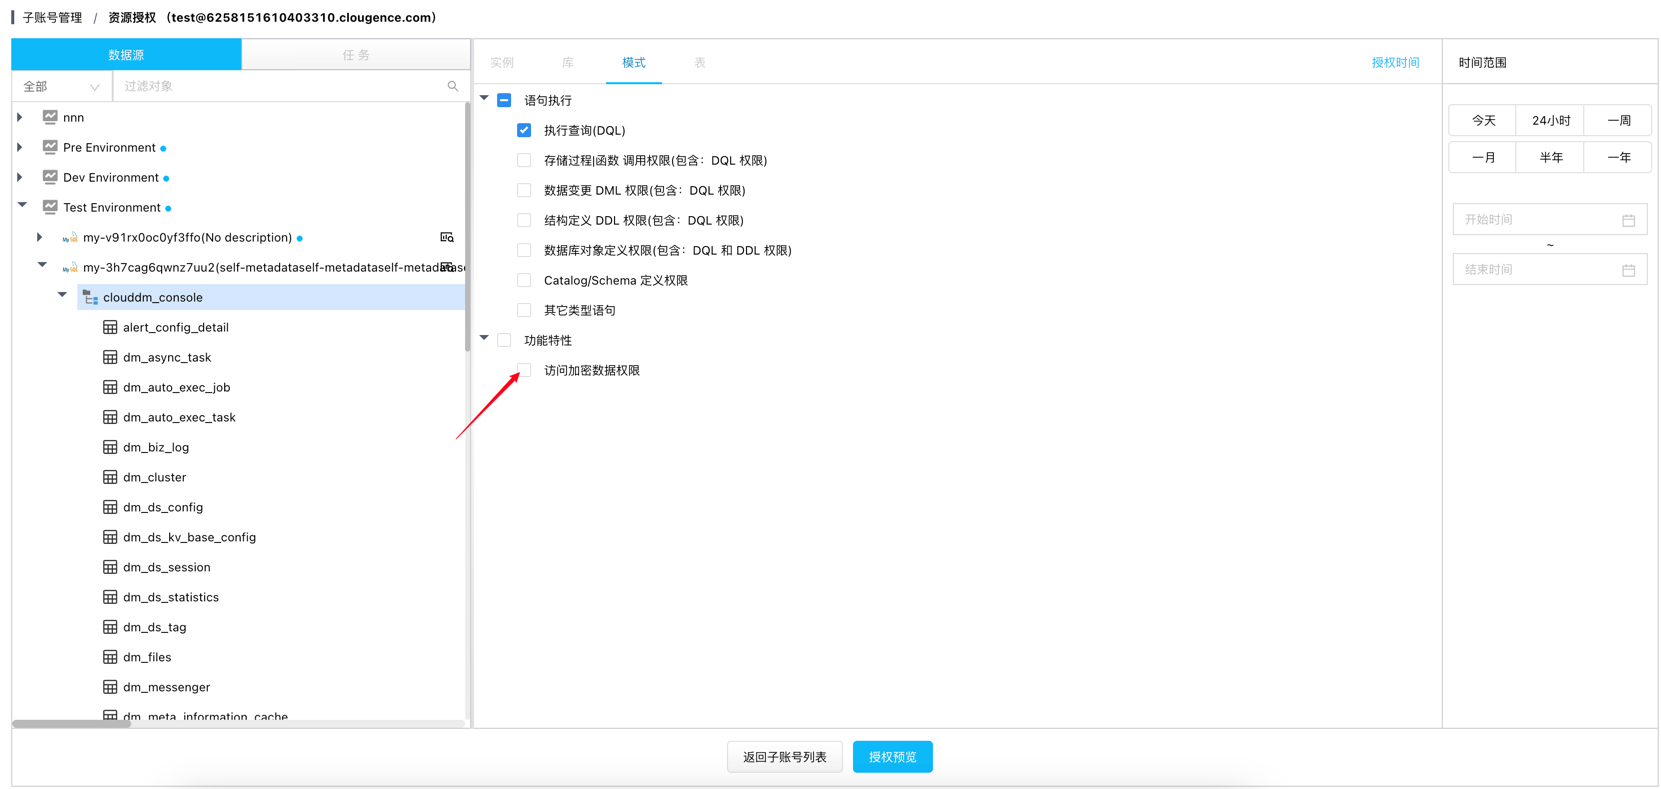Click the Pre Environment chart icon
Image resolution: width=1661 pixels, height=789 pixels.
point(50,147)
